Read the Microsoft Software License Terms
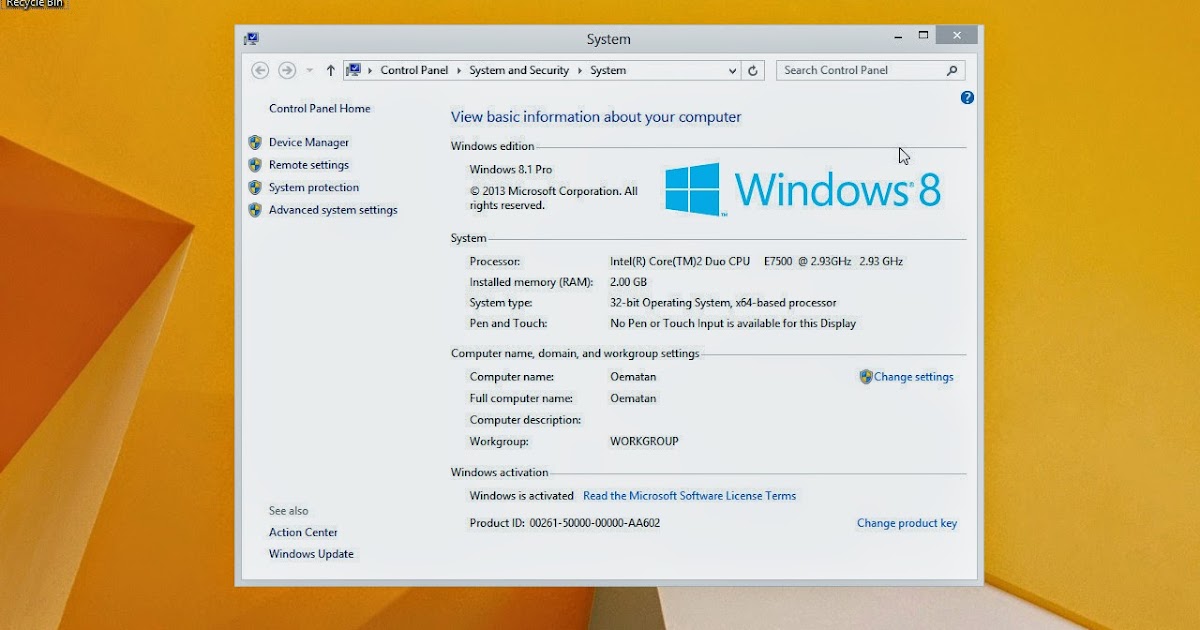The width and height of the screenshot is (1200, 630). coord(690,496)
